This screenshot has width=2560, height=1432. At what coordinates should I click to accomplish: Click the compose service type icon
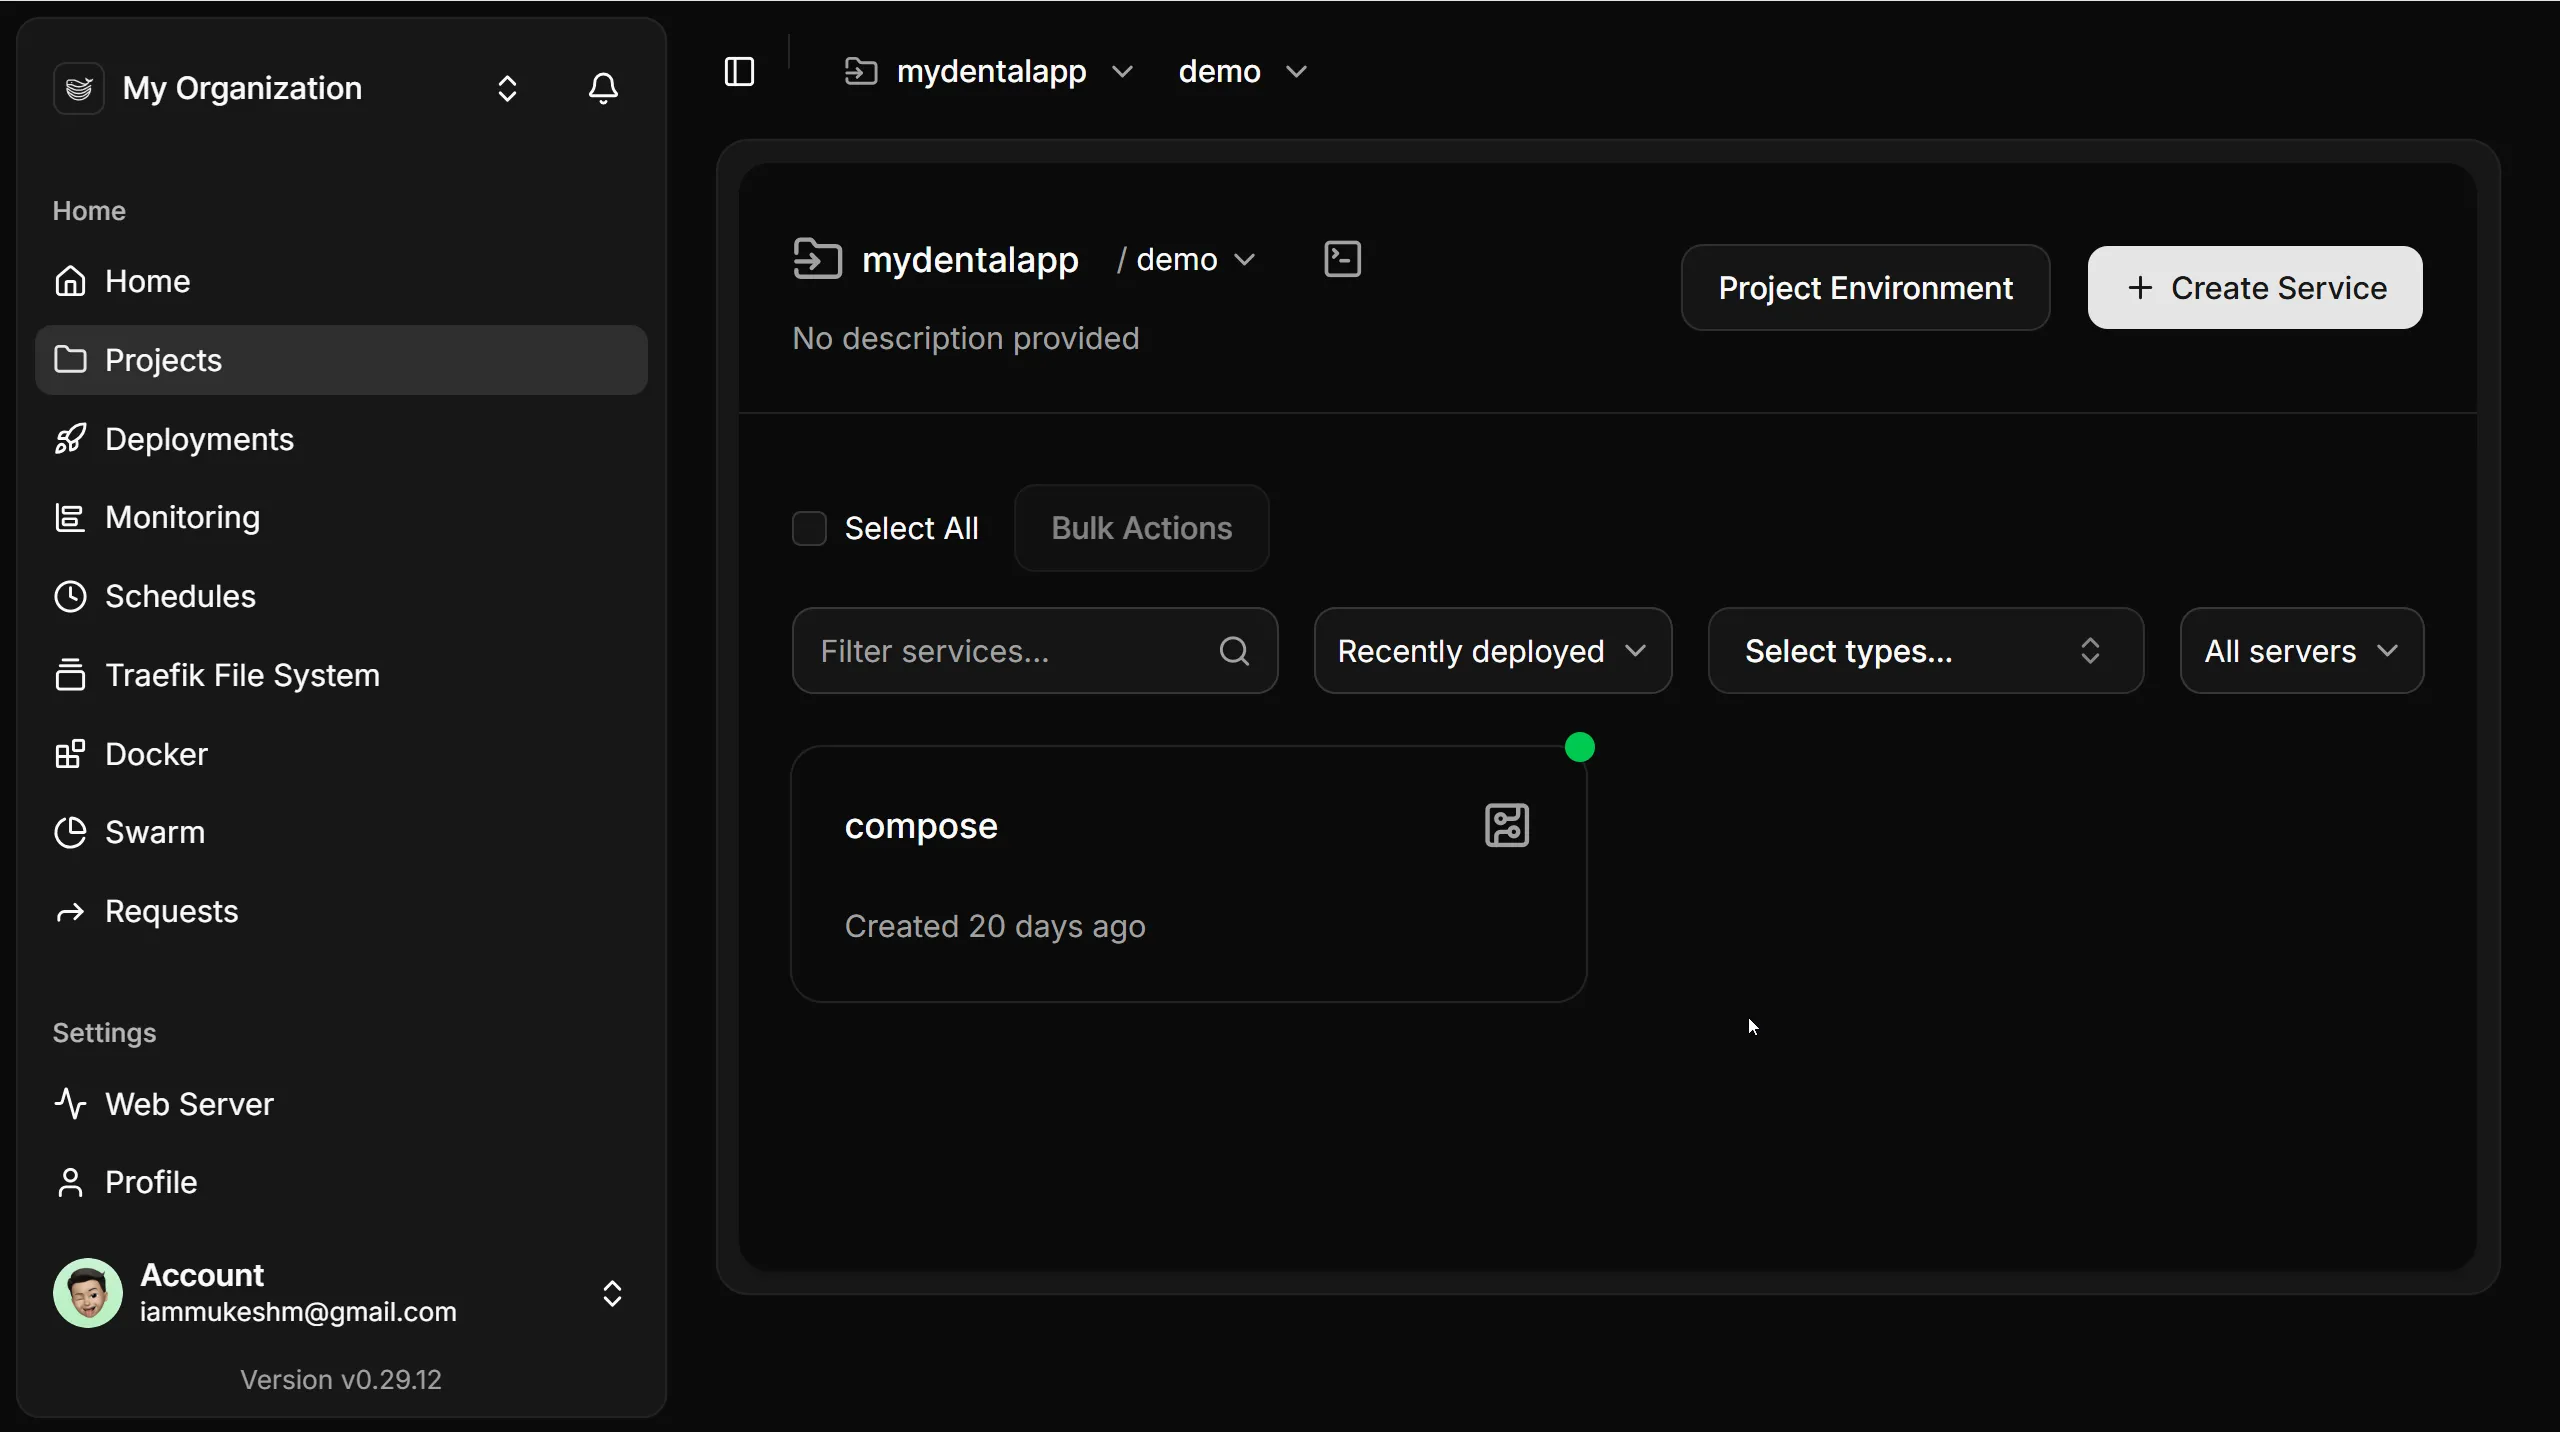pos(1507,825)
